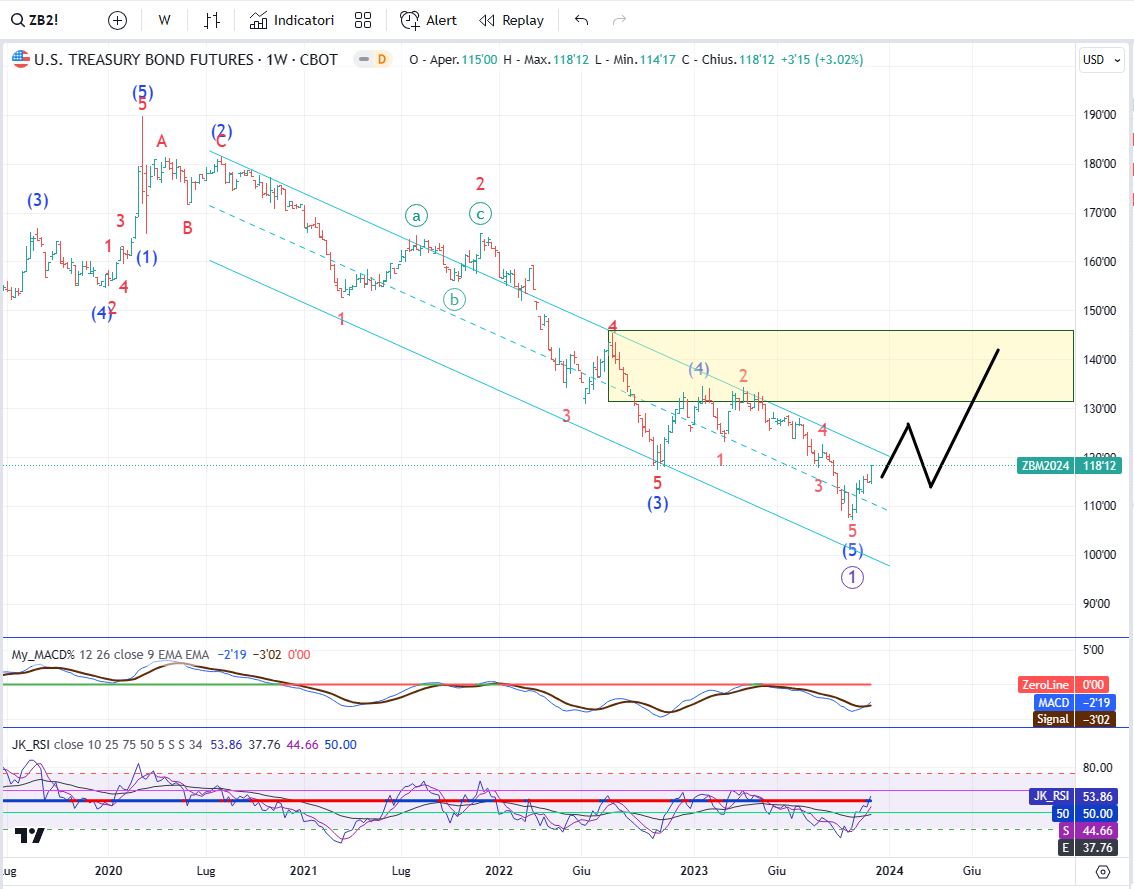Open symbol search ZB2!
Screen dimensions: 1134x889
(x=35, y=20)
